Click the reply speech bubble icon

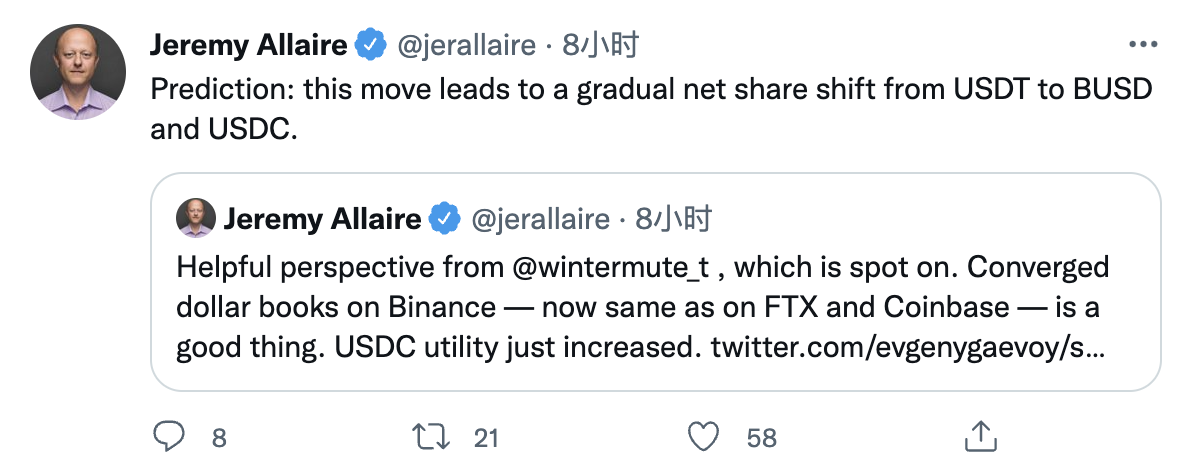pyautogui.click(x=169, y=437)
